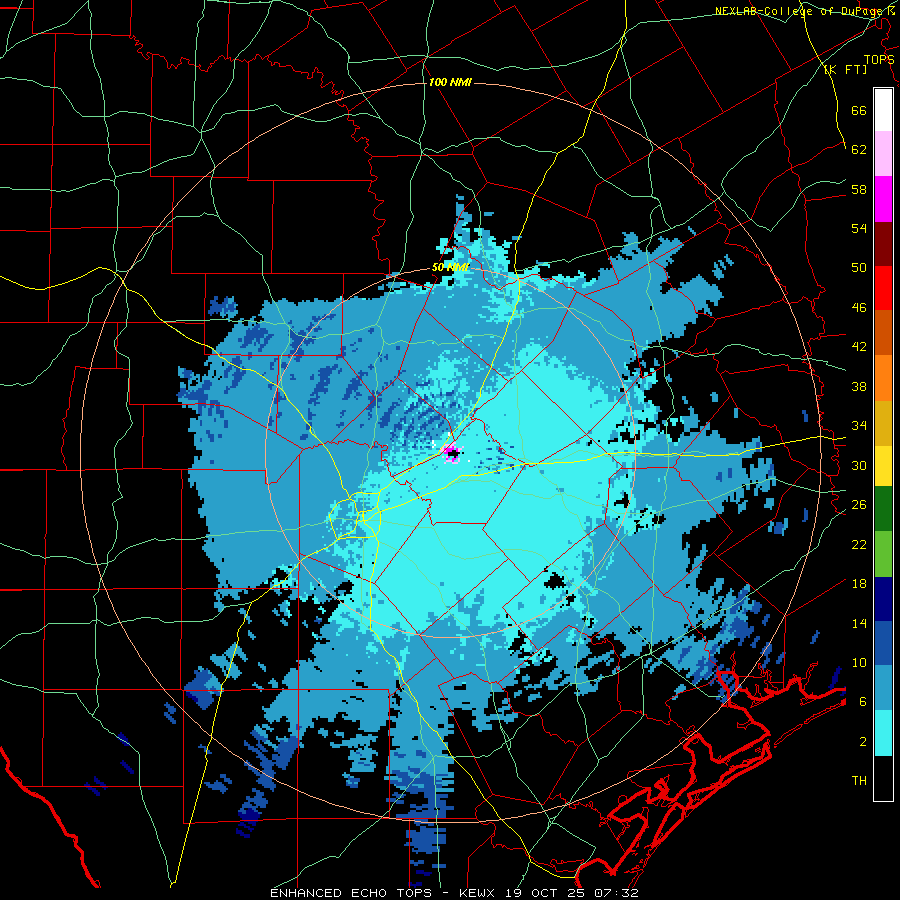Click the '66' legend value

[859, 110]
